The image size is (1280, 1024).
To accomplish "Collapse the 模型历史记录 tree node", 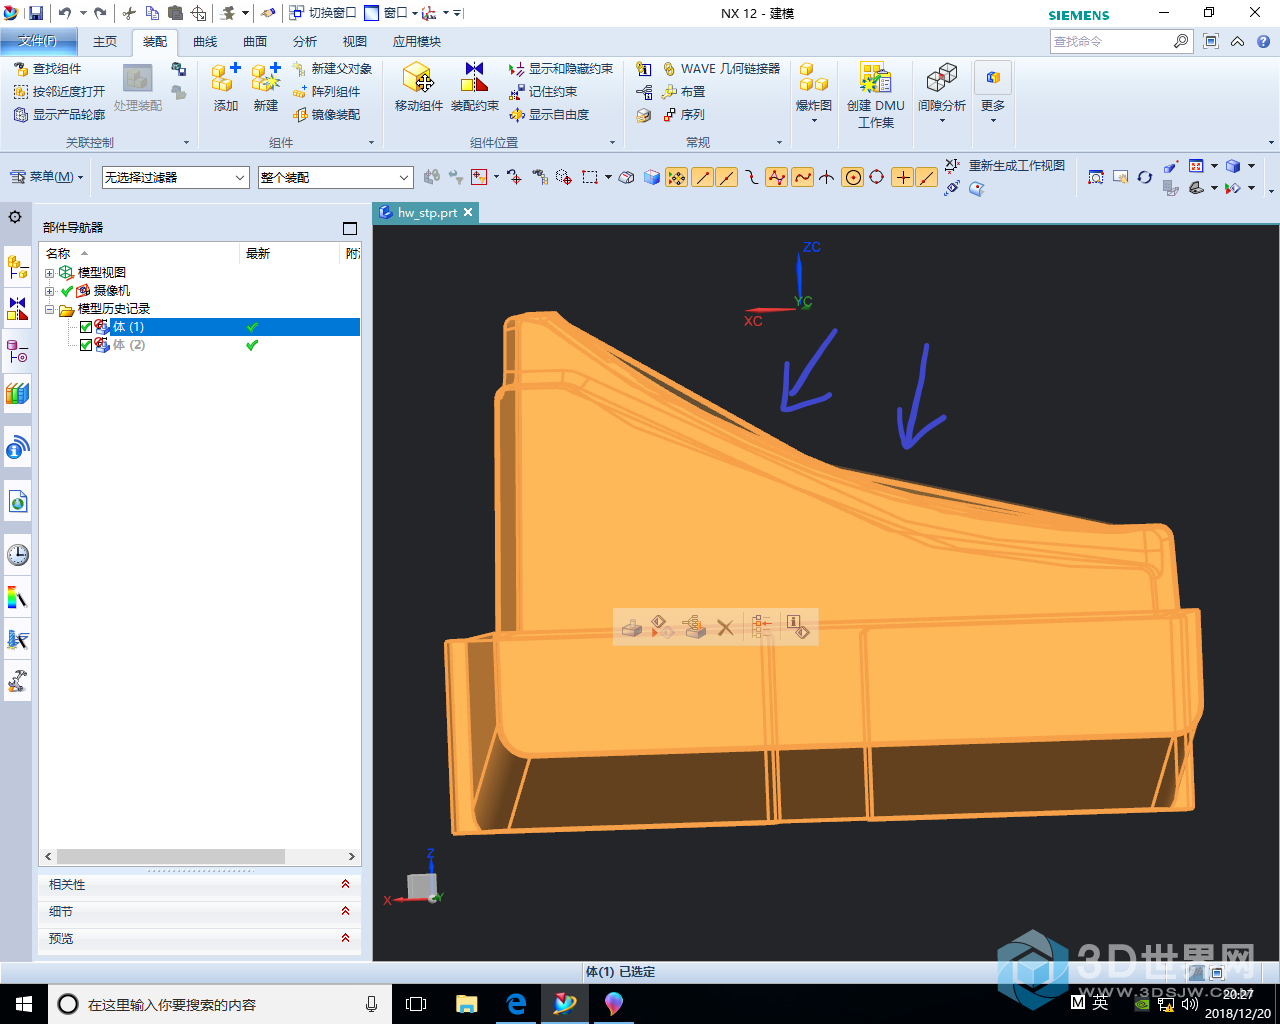I will coord(50,309).
